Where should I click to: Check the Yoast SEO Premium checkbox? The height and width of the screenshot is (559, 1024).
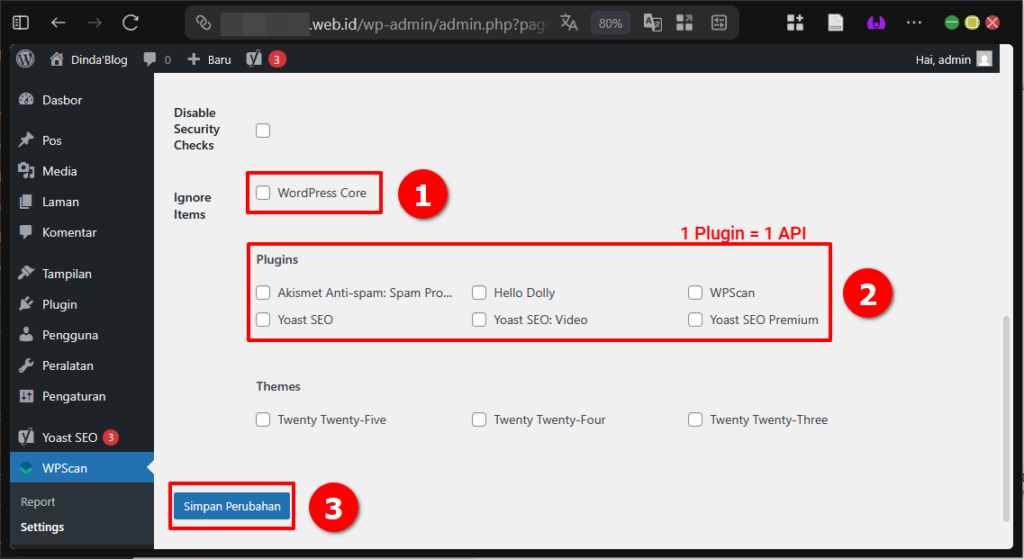pos(695,319)
